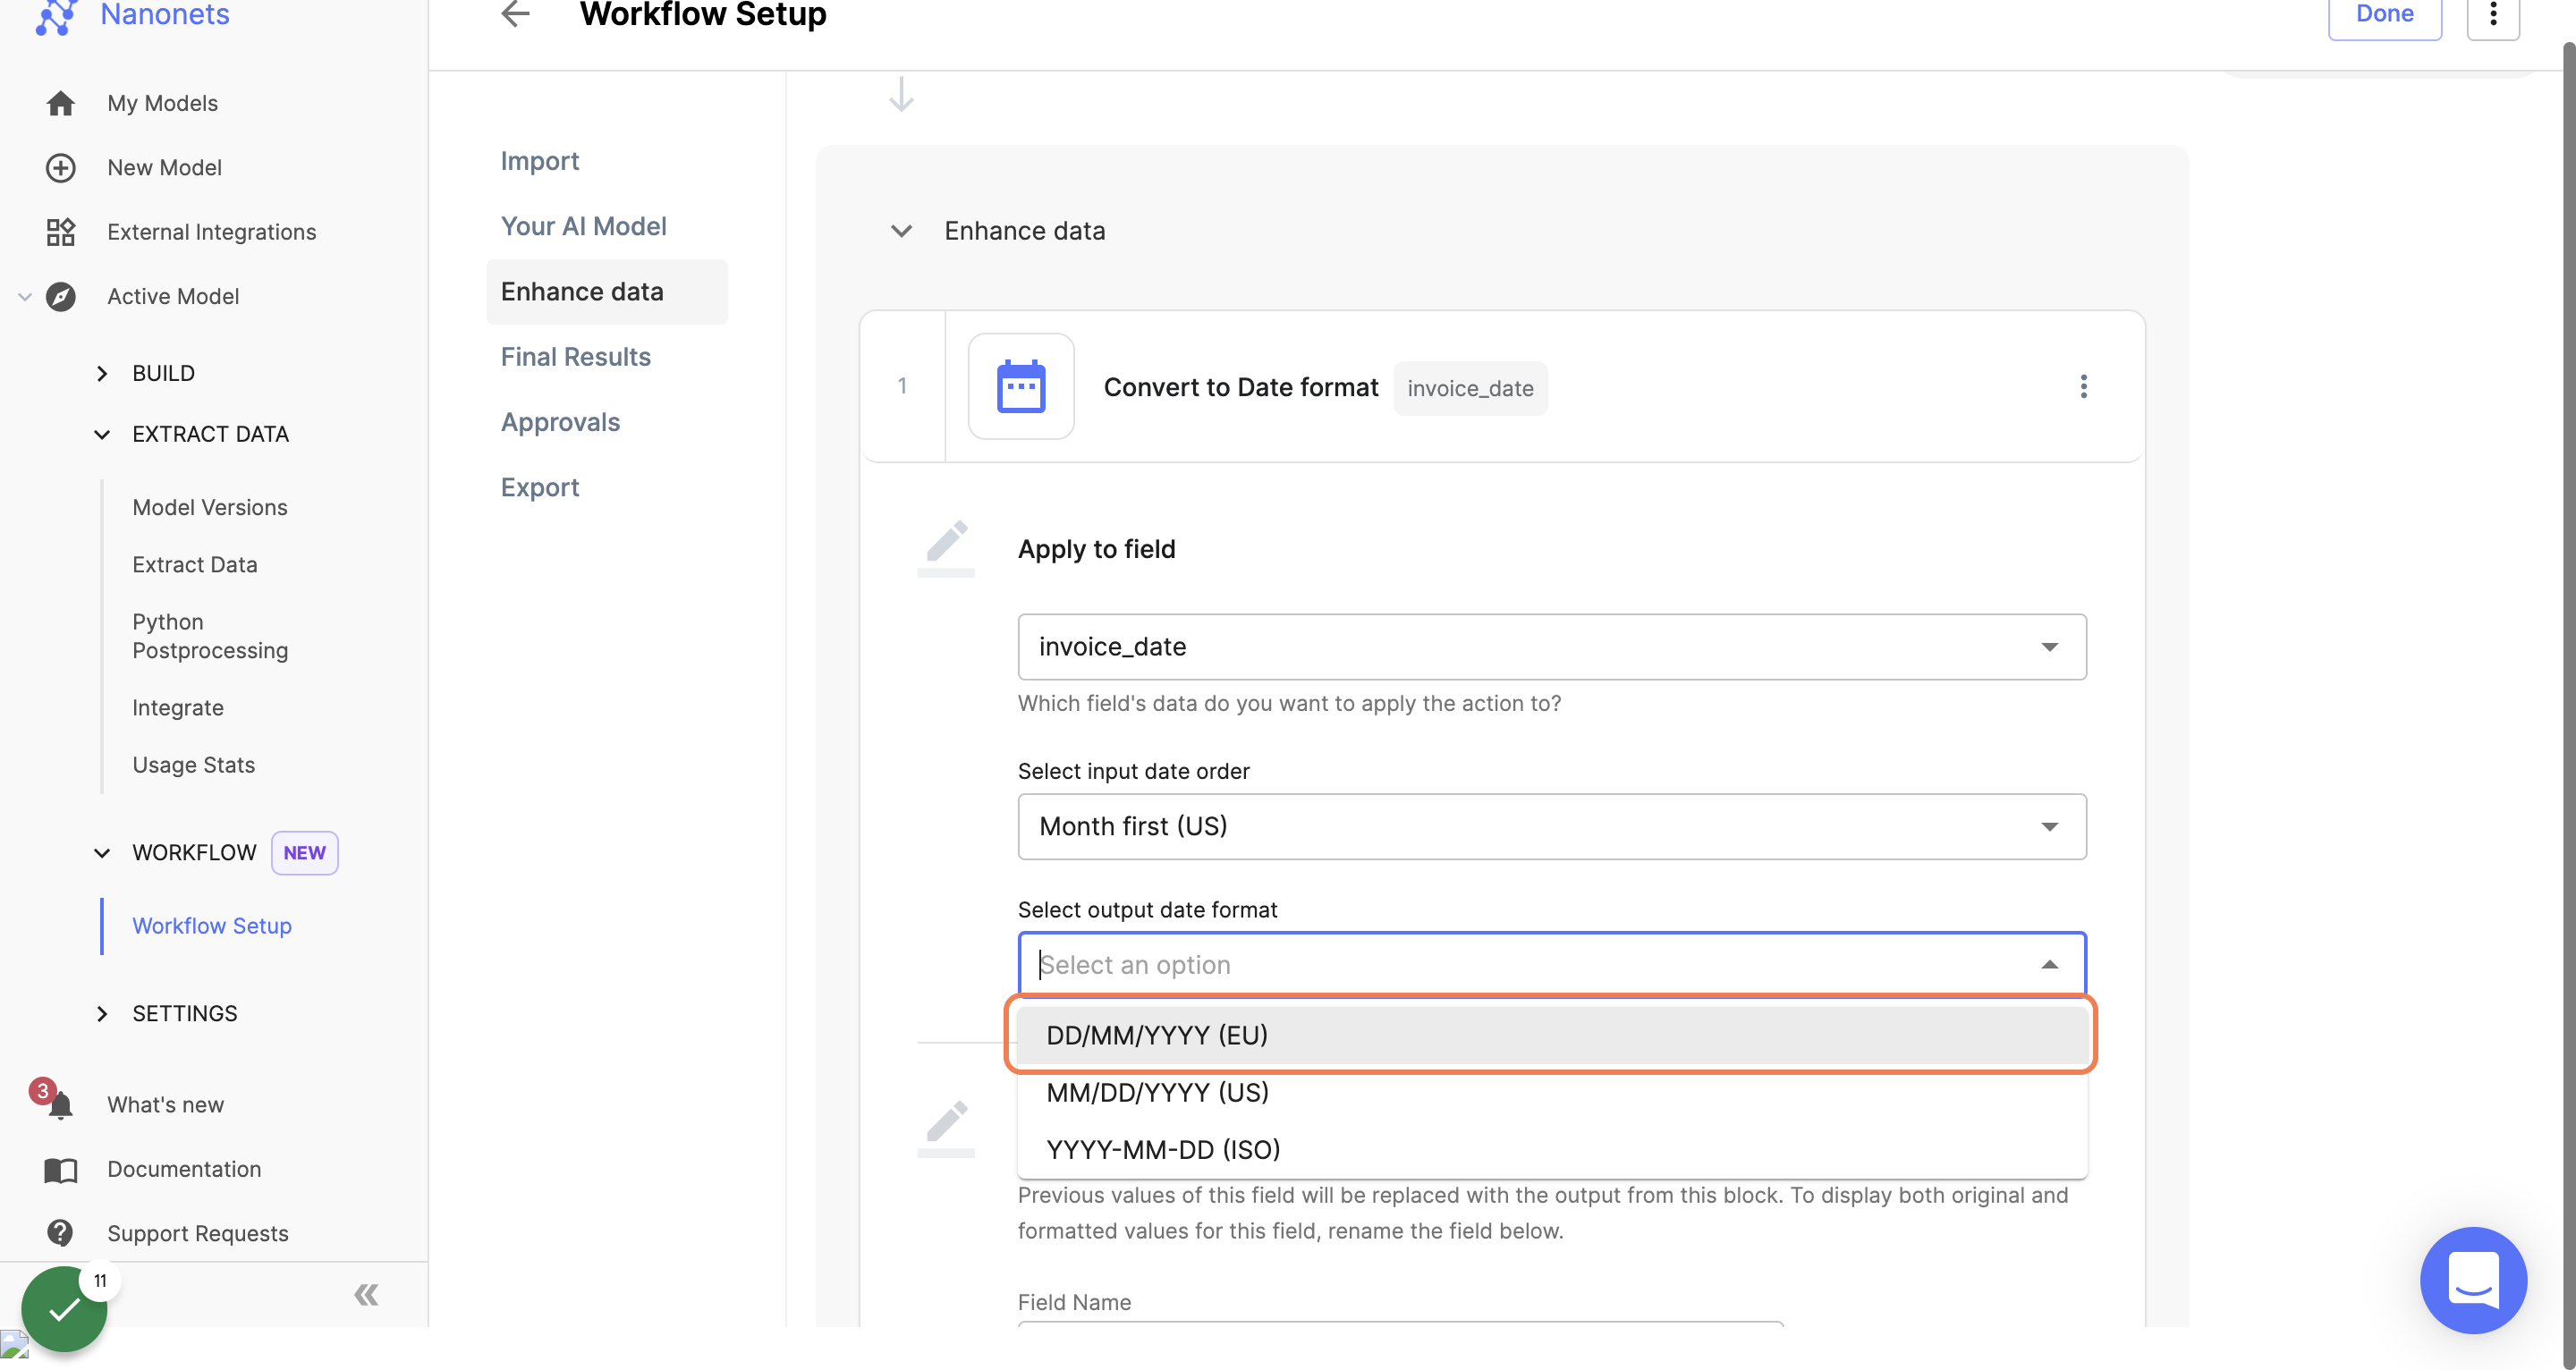
Task: Expand the SETTINGS section
Action: pos(102,1013)
